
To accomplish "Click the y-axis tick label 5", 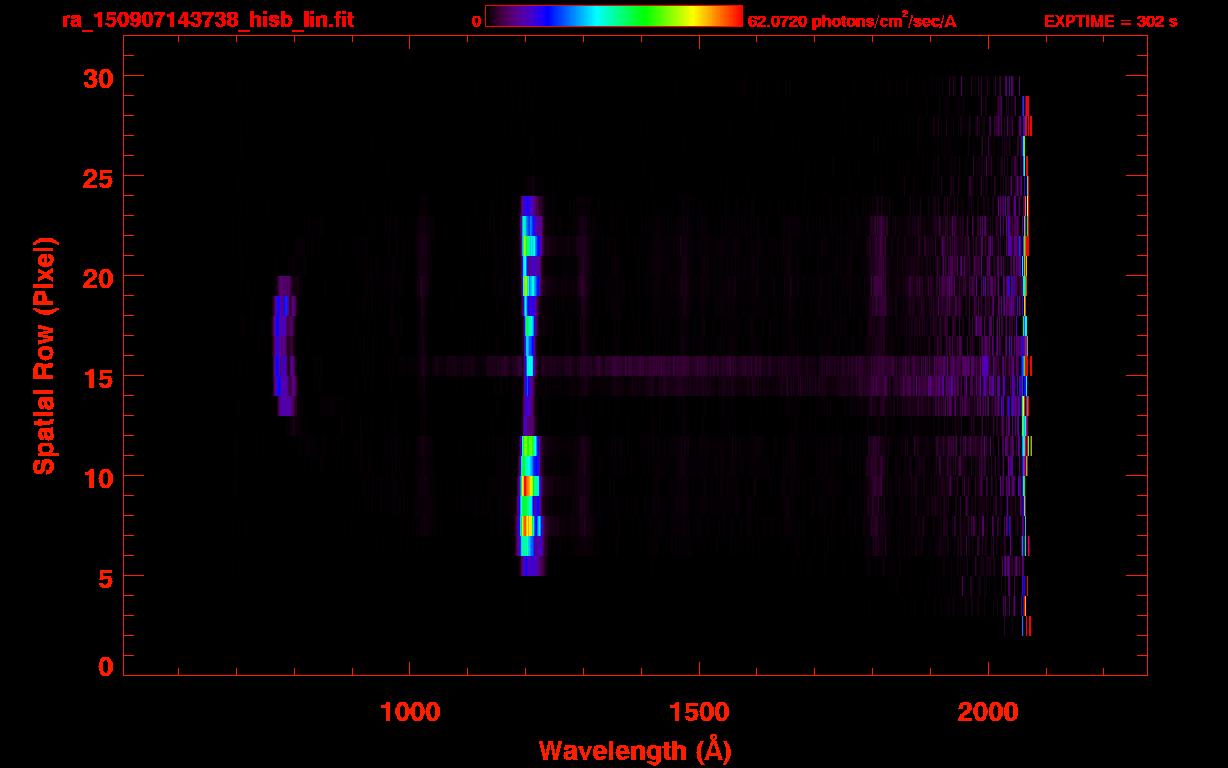I will (105, 577).
